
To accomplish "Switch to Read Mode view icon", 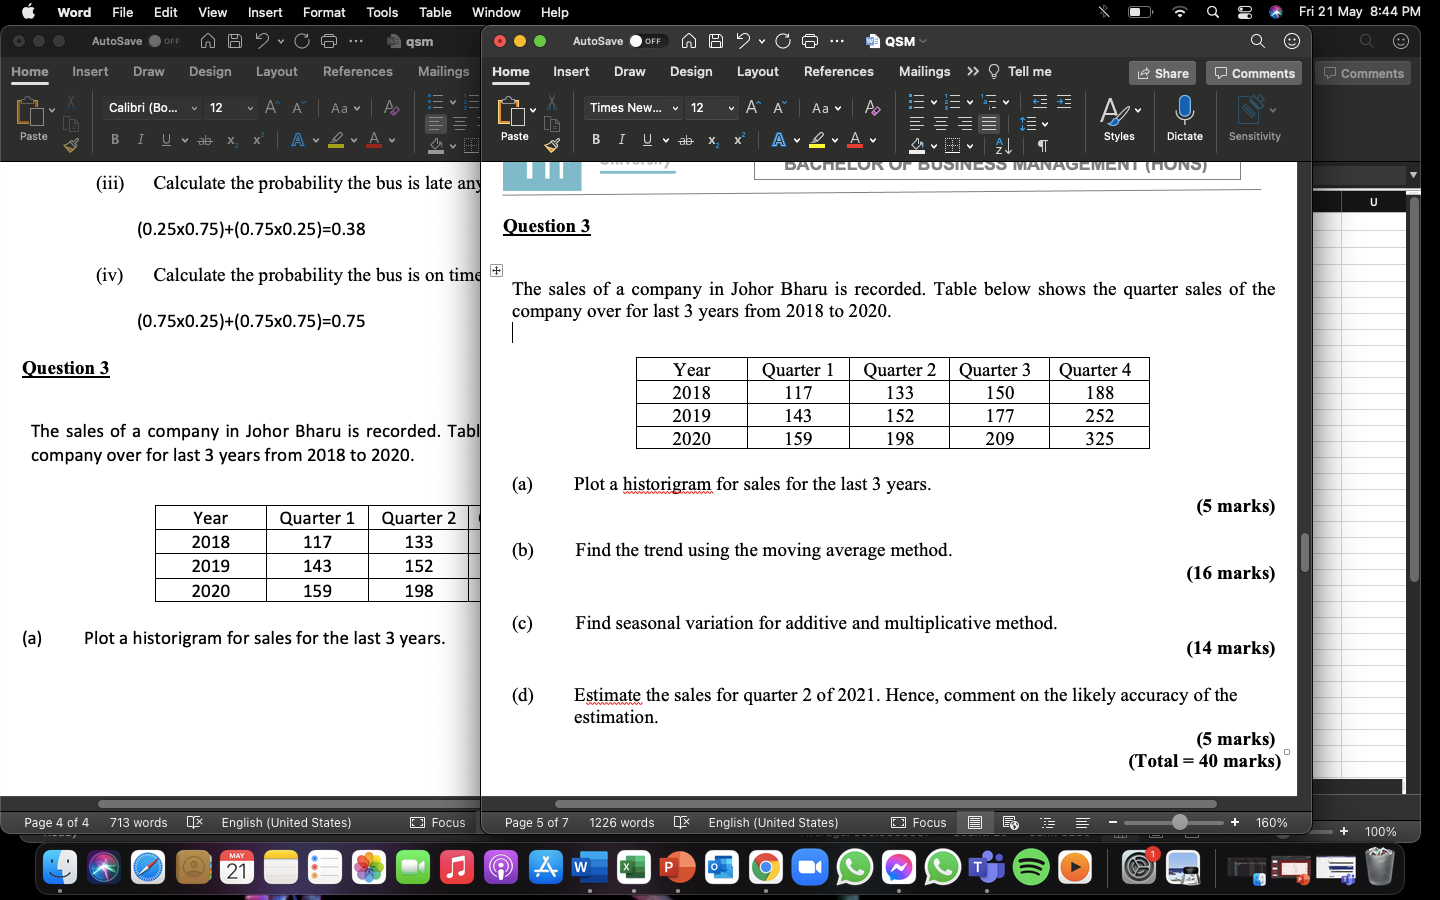I will (x=975, y=823).
